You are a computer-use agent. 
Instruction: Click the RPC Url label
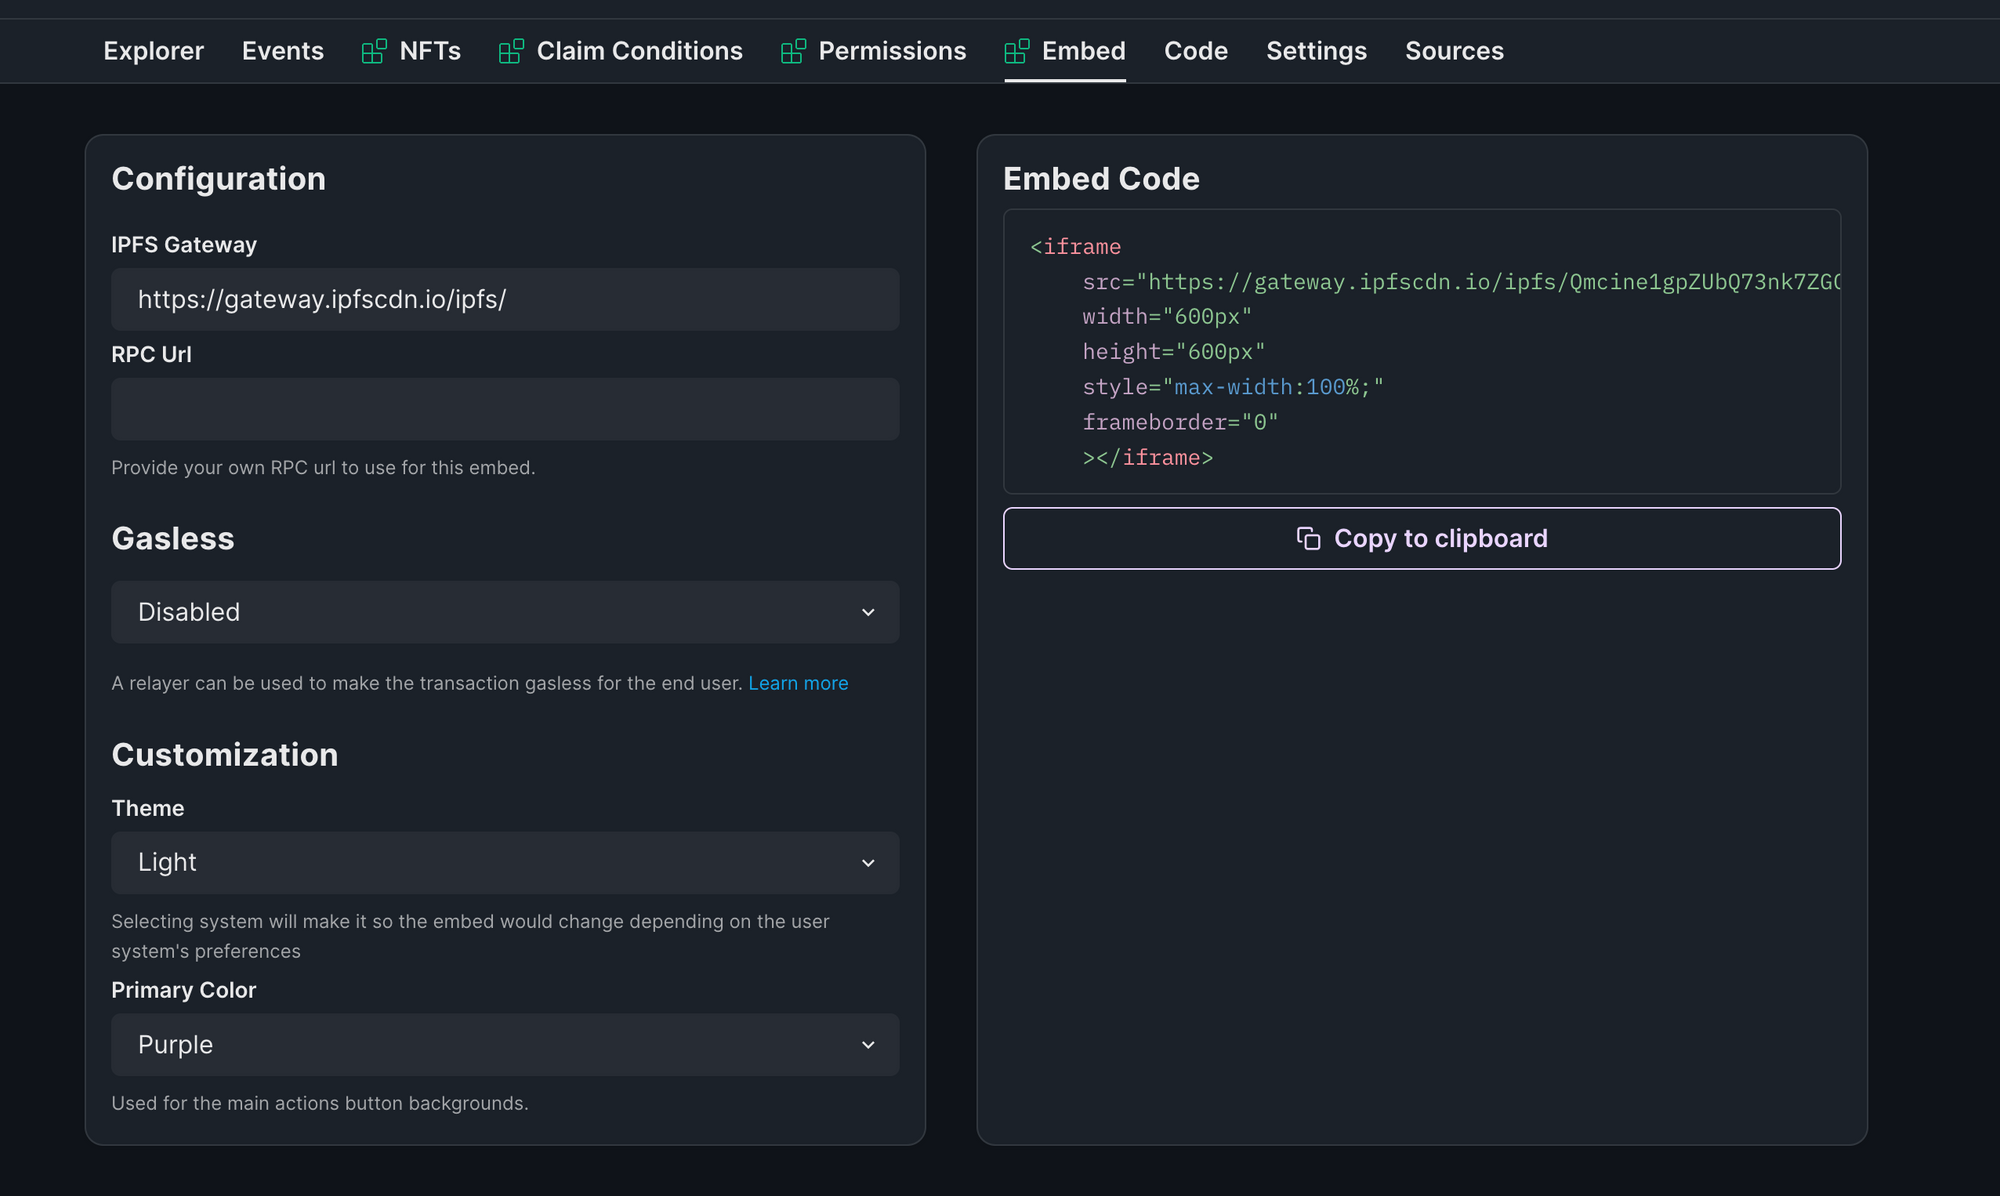pyautogui.click(x=151, y=355)
